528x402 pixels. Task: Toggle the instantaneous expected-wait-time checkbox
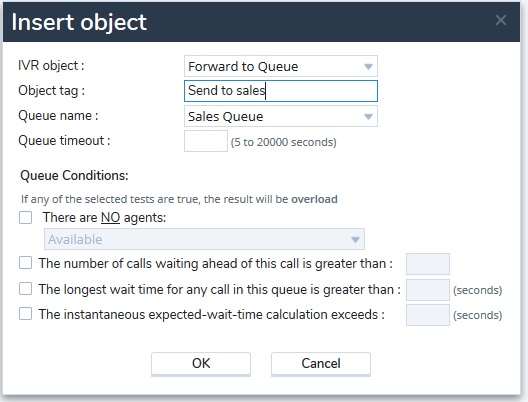[x=26, y=314]
